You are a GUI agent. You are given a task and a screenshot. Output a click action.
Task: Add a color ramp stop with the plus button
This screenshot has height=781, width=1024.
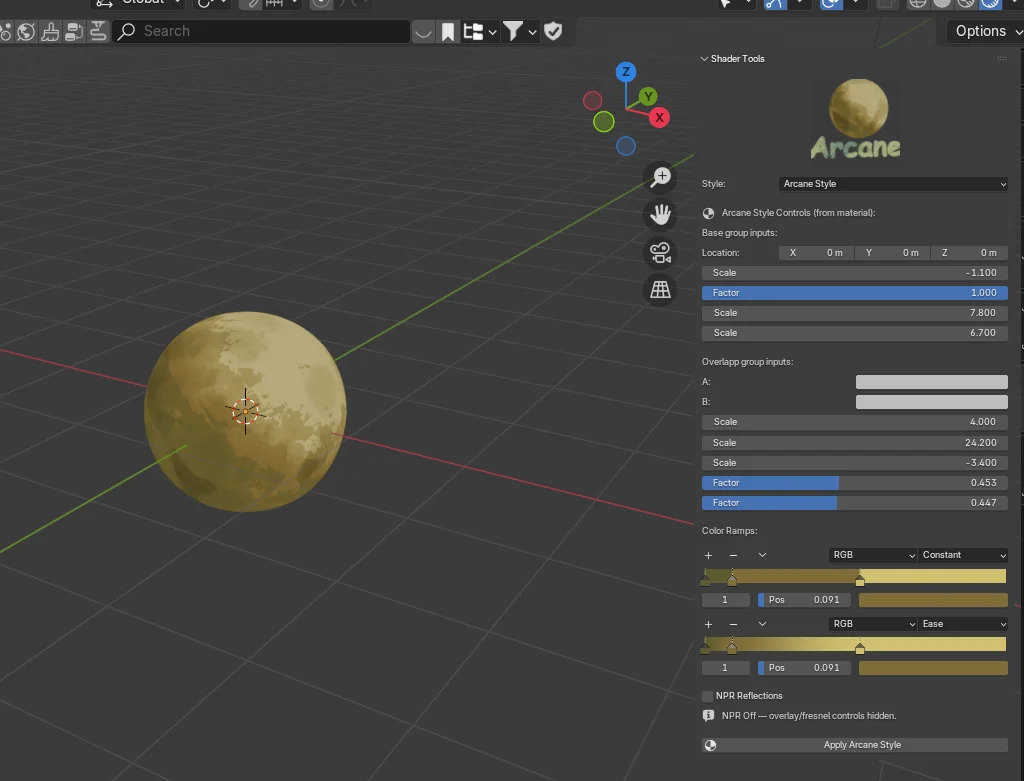708,555
